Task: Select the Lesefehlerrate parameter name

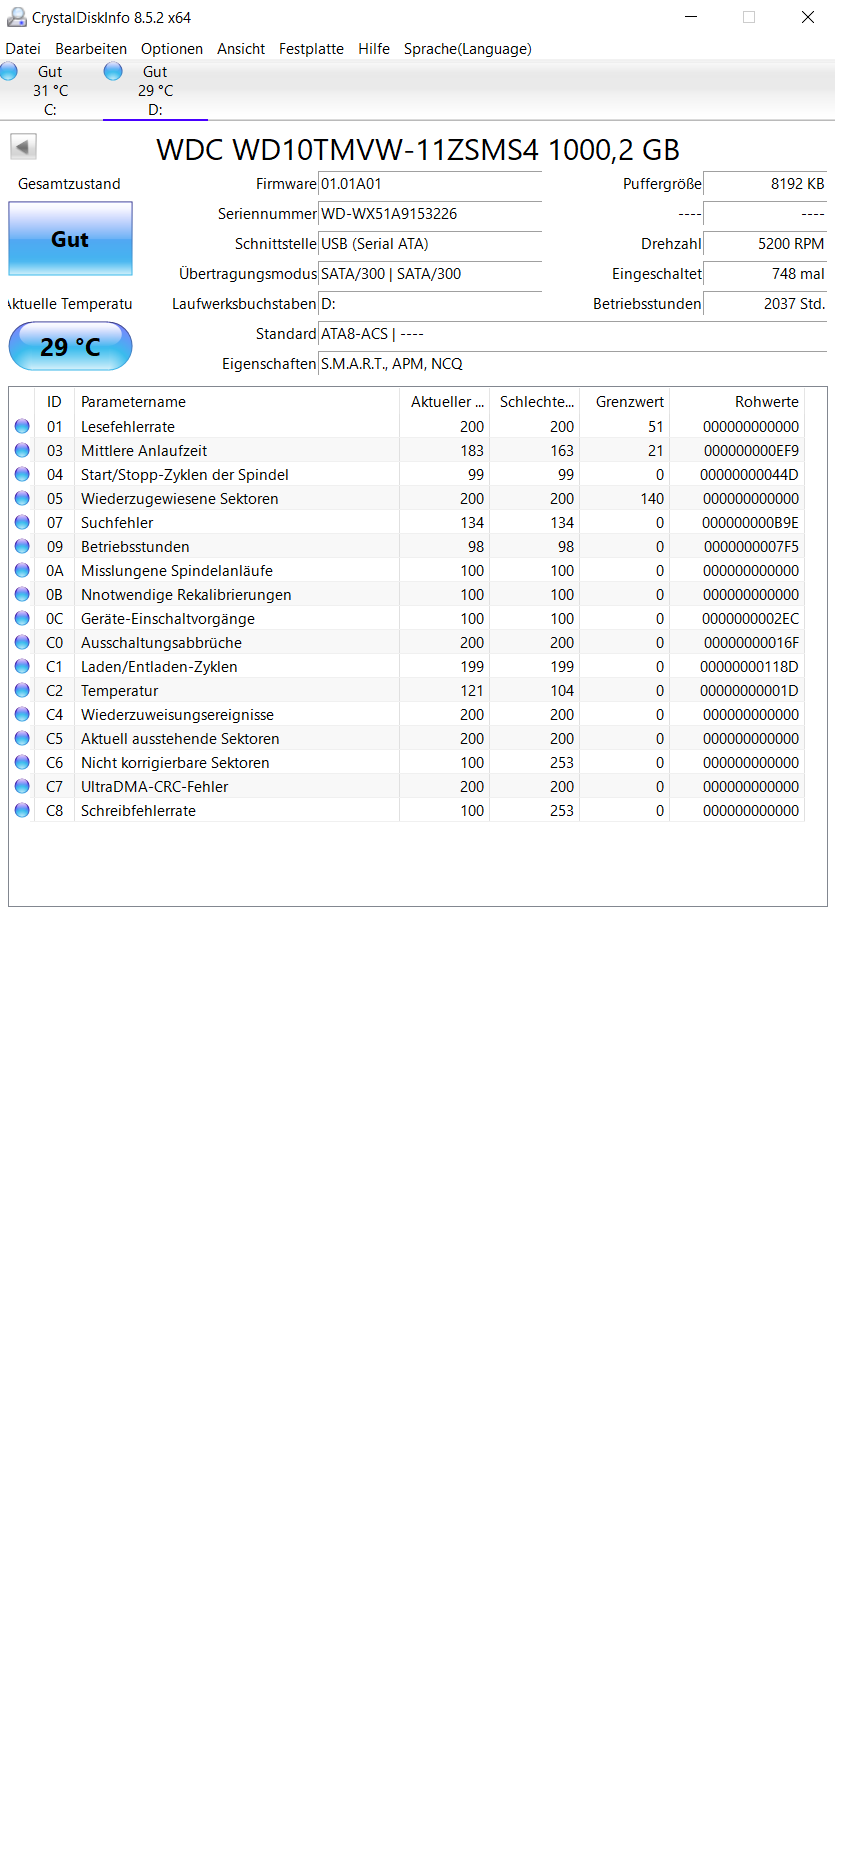Action: (128, 427)
